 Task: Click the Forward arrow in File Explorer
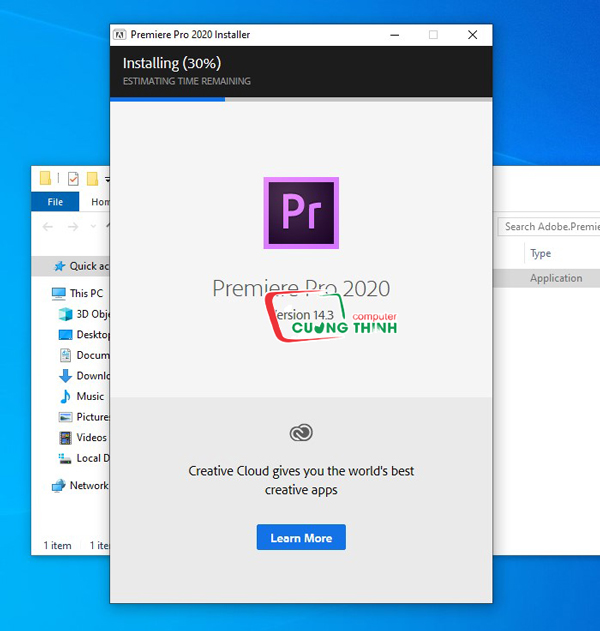(73, 227)
